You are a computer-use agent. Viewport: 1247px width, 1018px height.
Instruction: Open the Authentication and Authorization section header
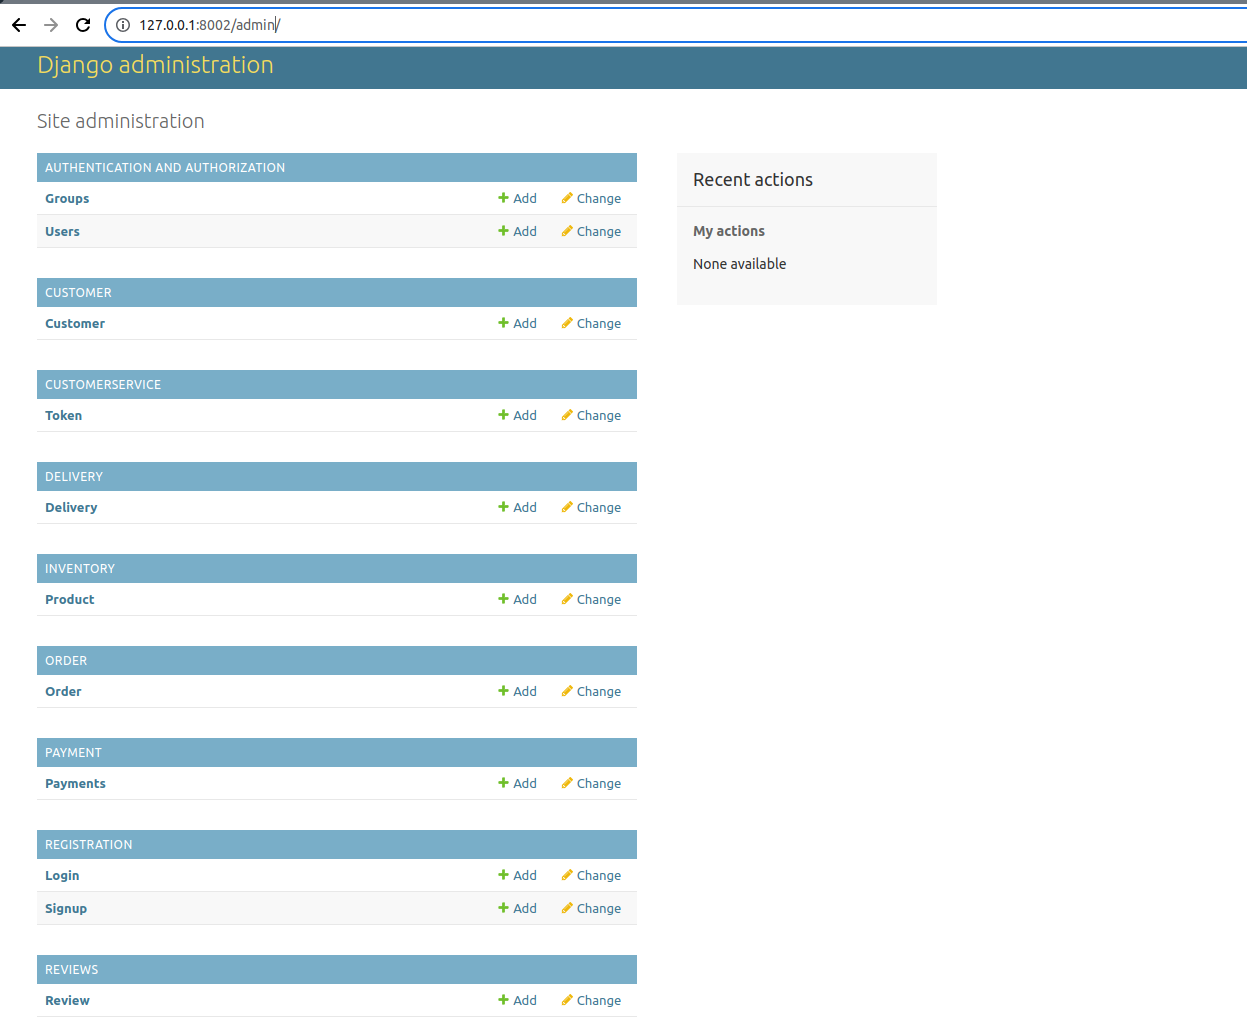click(165, 168)
